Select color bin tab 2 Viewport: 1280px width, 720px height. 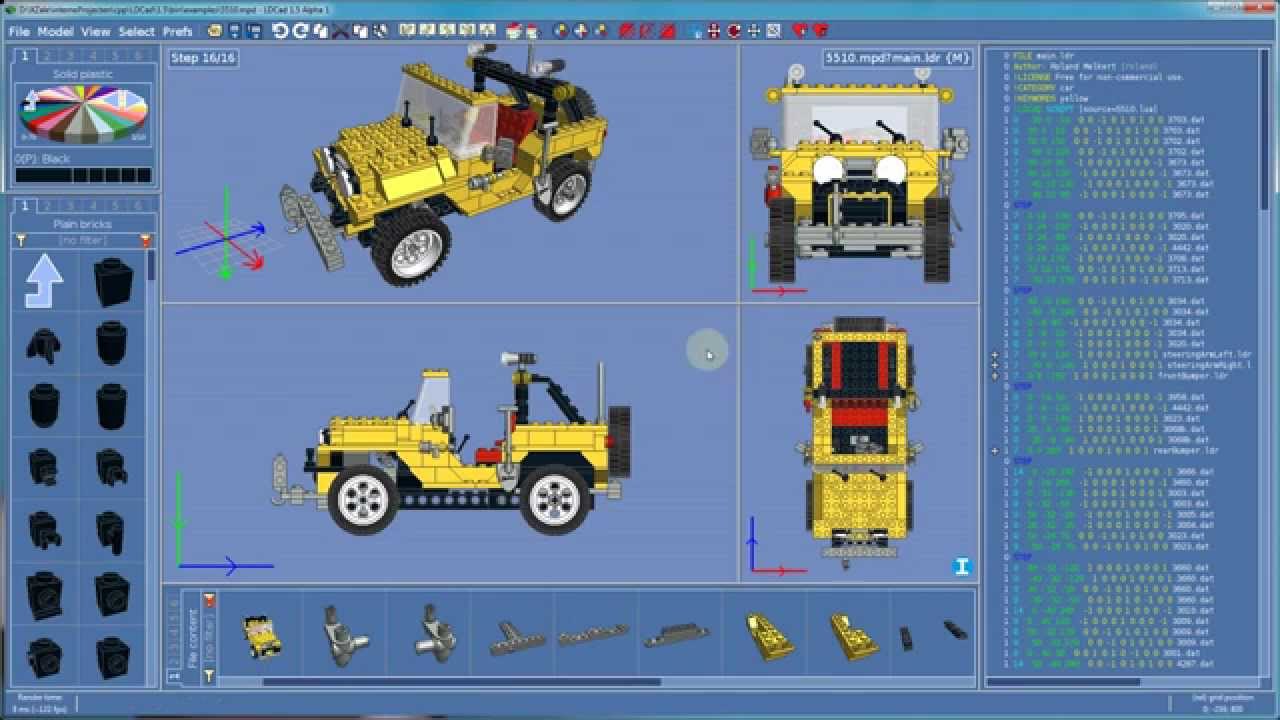[47, 56]
